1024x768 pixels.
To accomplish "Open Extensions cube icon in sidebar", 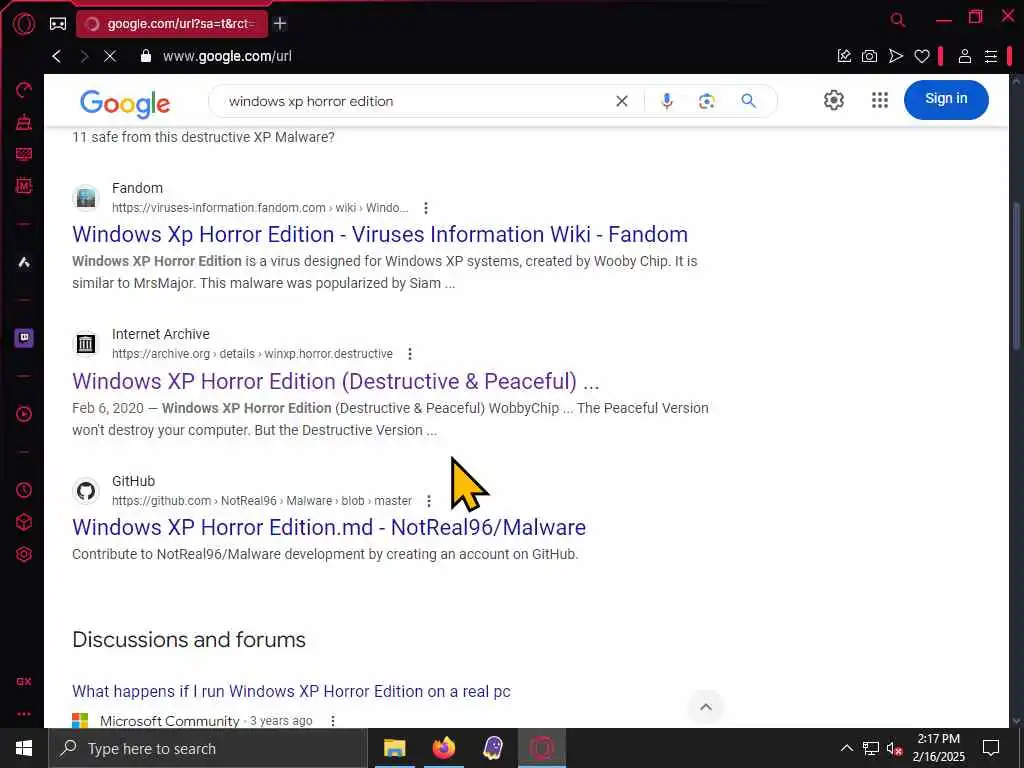I will (x=24, y=522).
